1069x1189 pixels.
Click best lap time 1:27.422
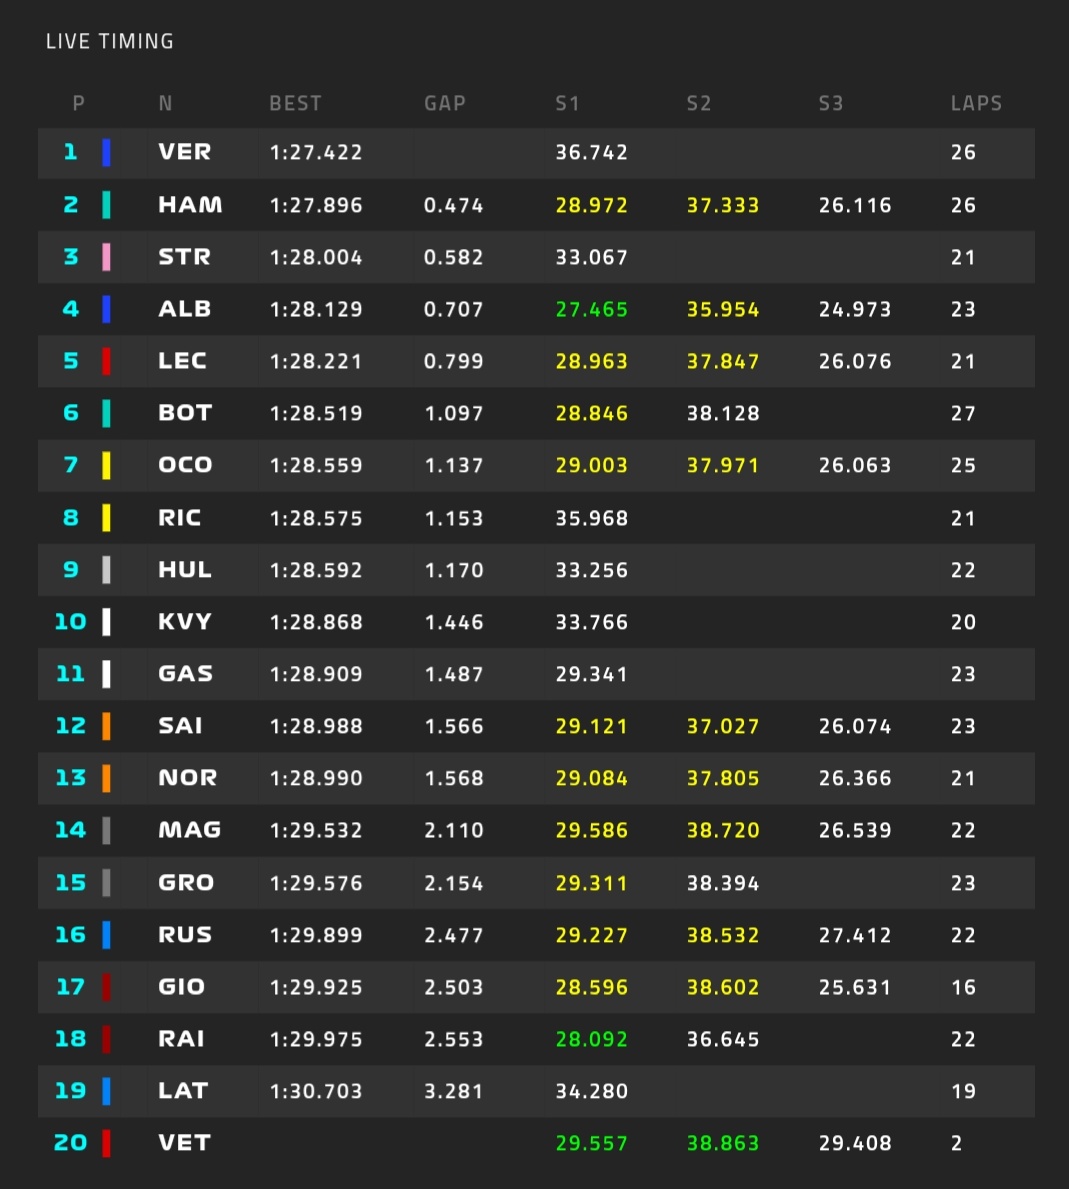coord(316,152)
